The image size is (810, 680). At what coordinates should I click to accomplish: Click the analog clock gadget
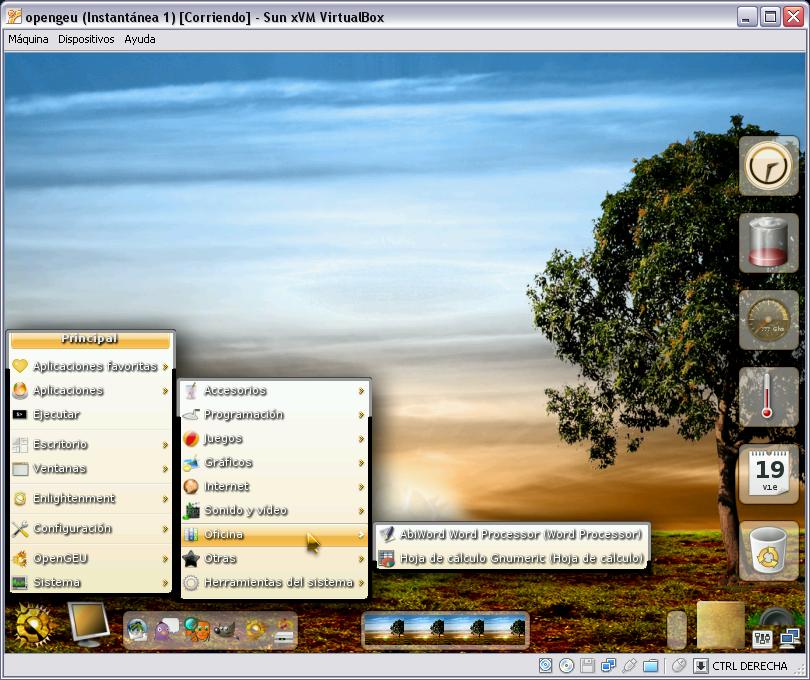[x=769, y=166]
